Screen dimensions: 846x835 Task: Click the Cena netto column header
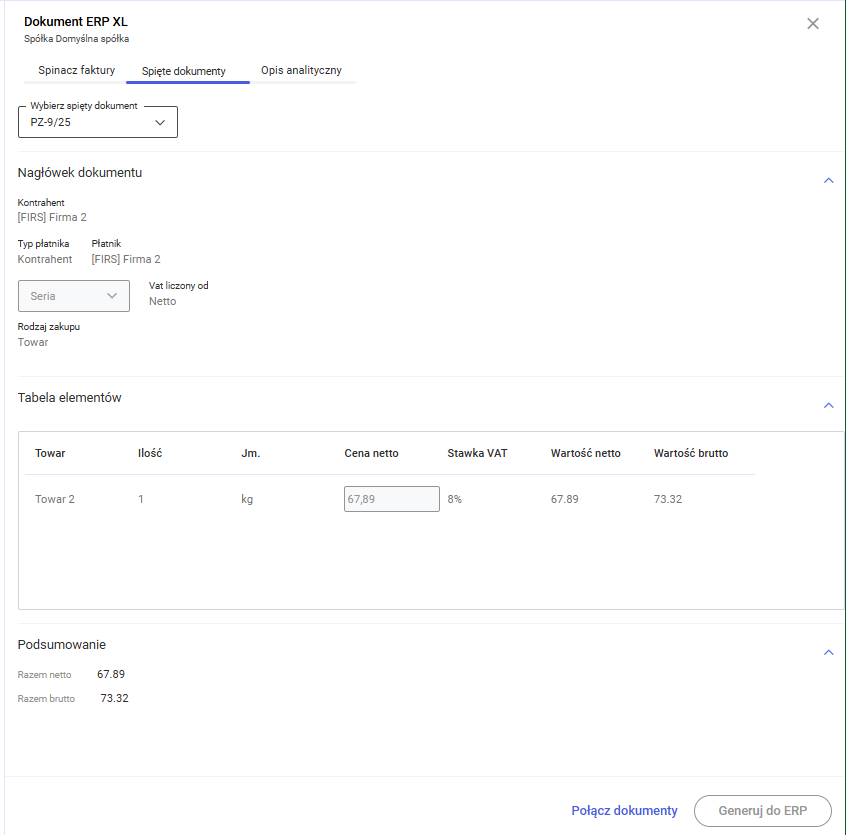[x=371, y=453]
